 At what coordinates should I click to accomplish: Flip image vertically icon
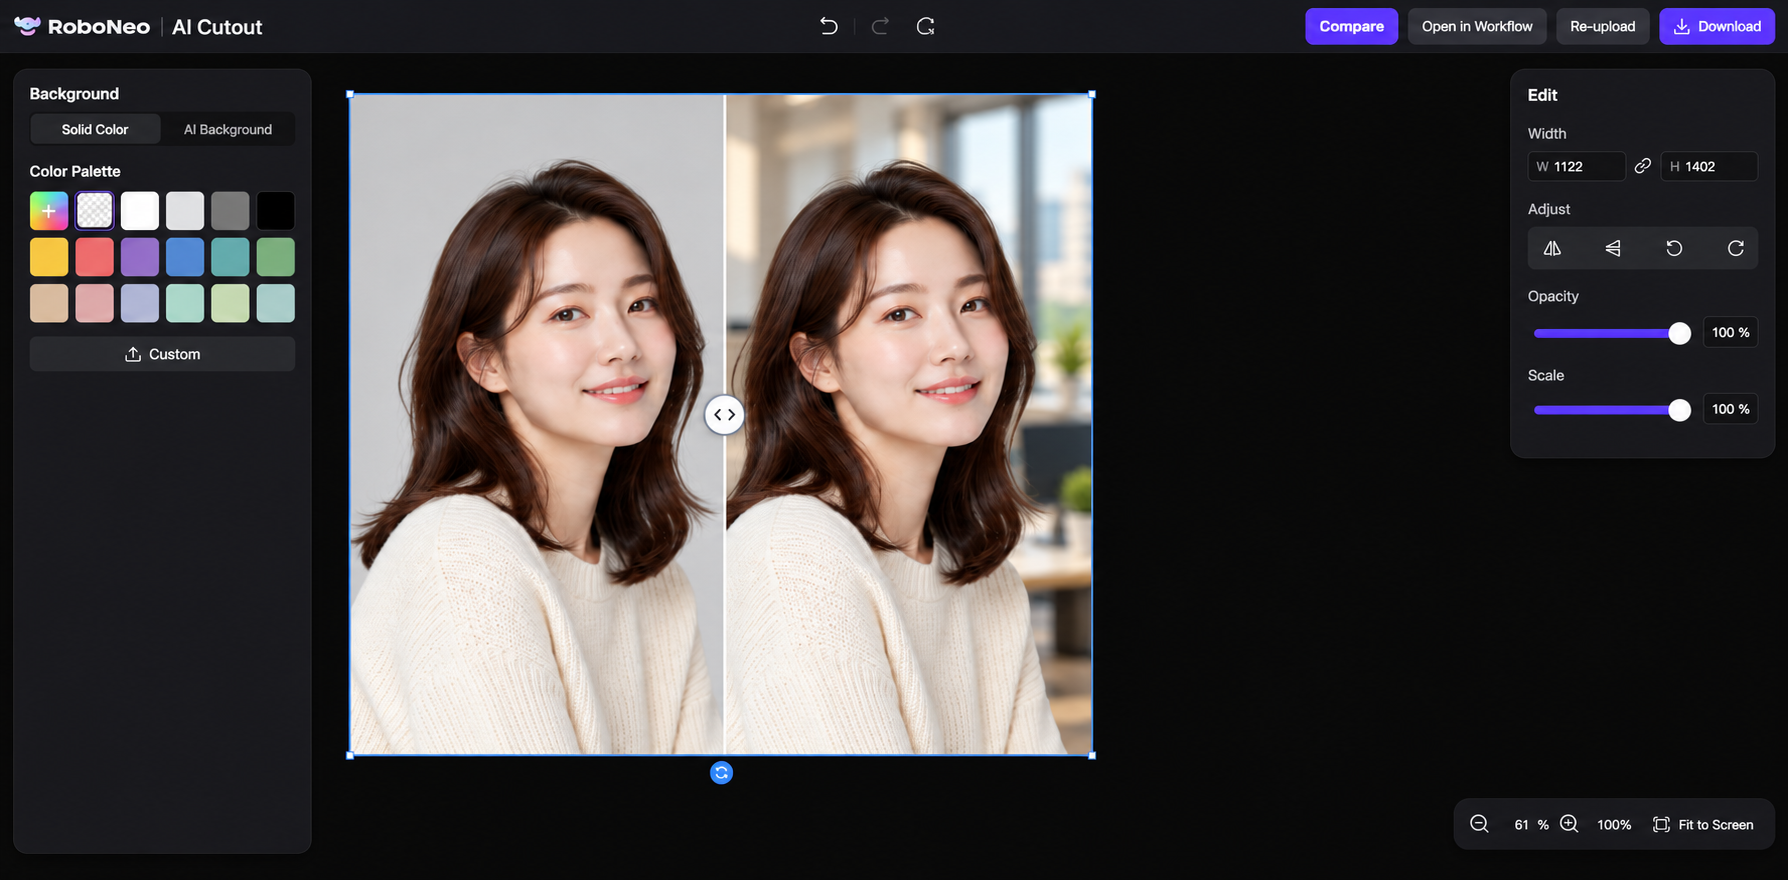click(1613, 248)
